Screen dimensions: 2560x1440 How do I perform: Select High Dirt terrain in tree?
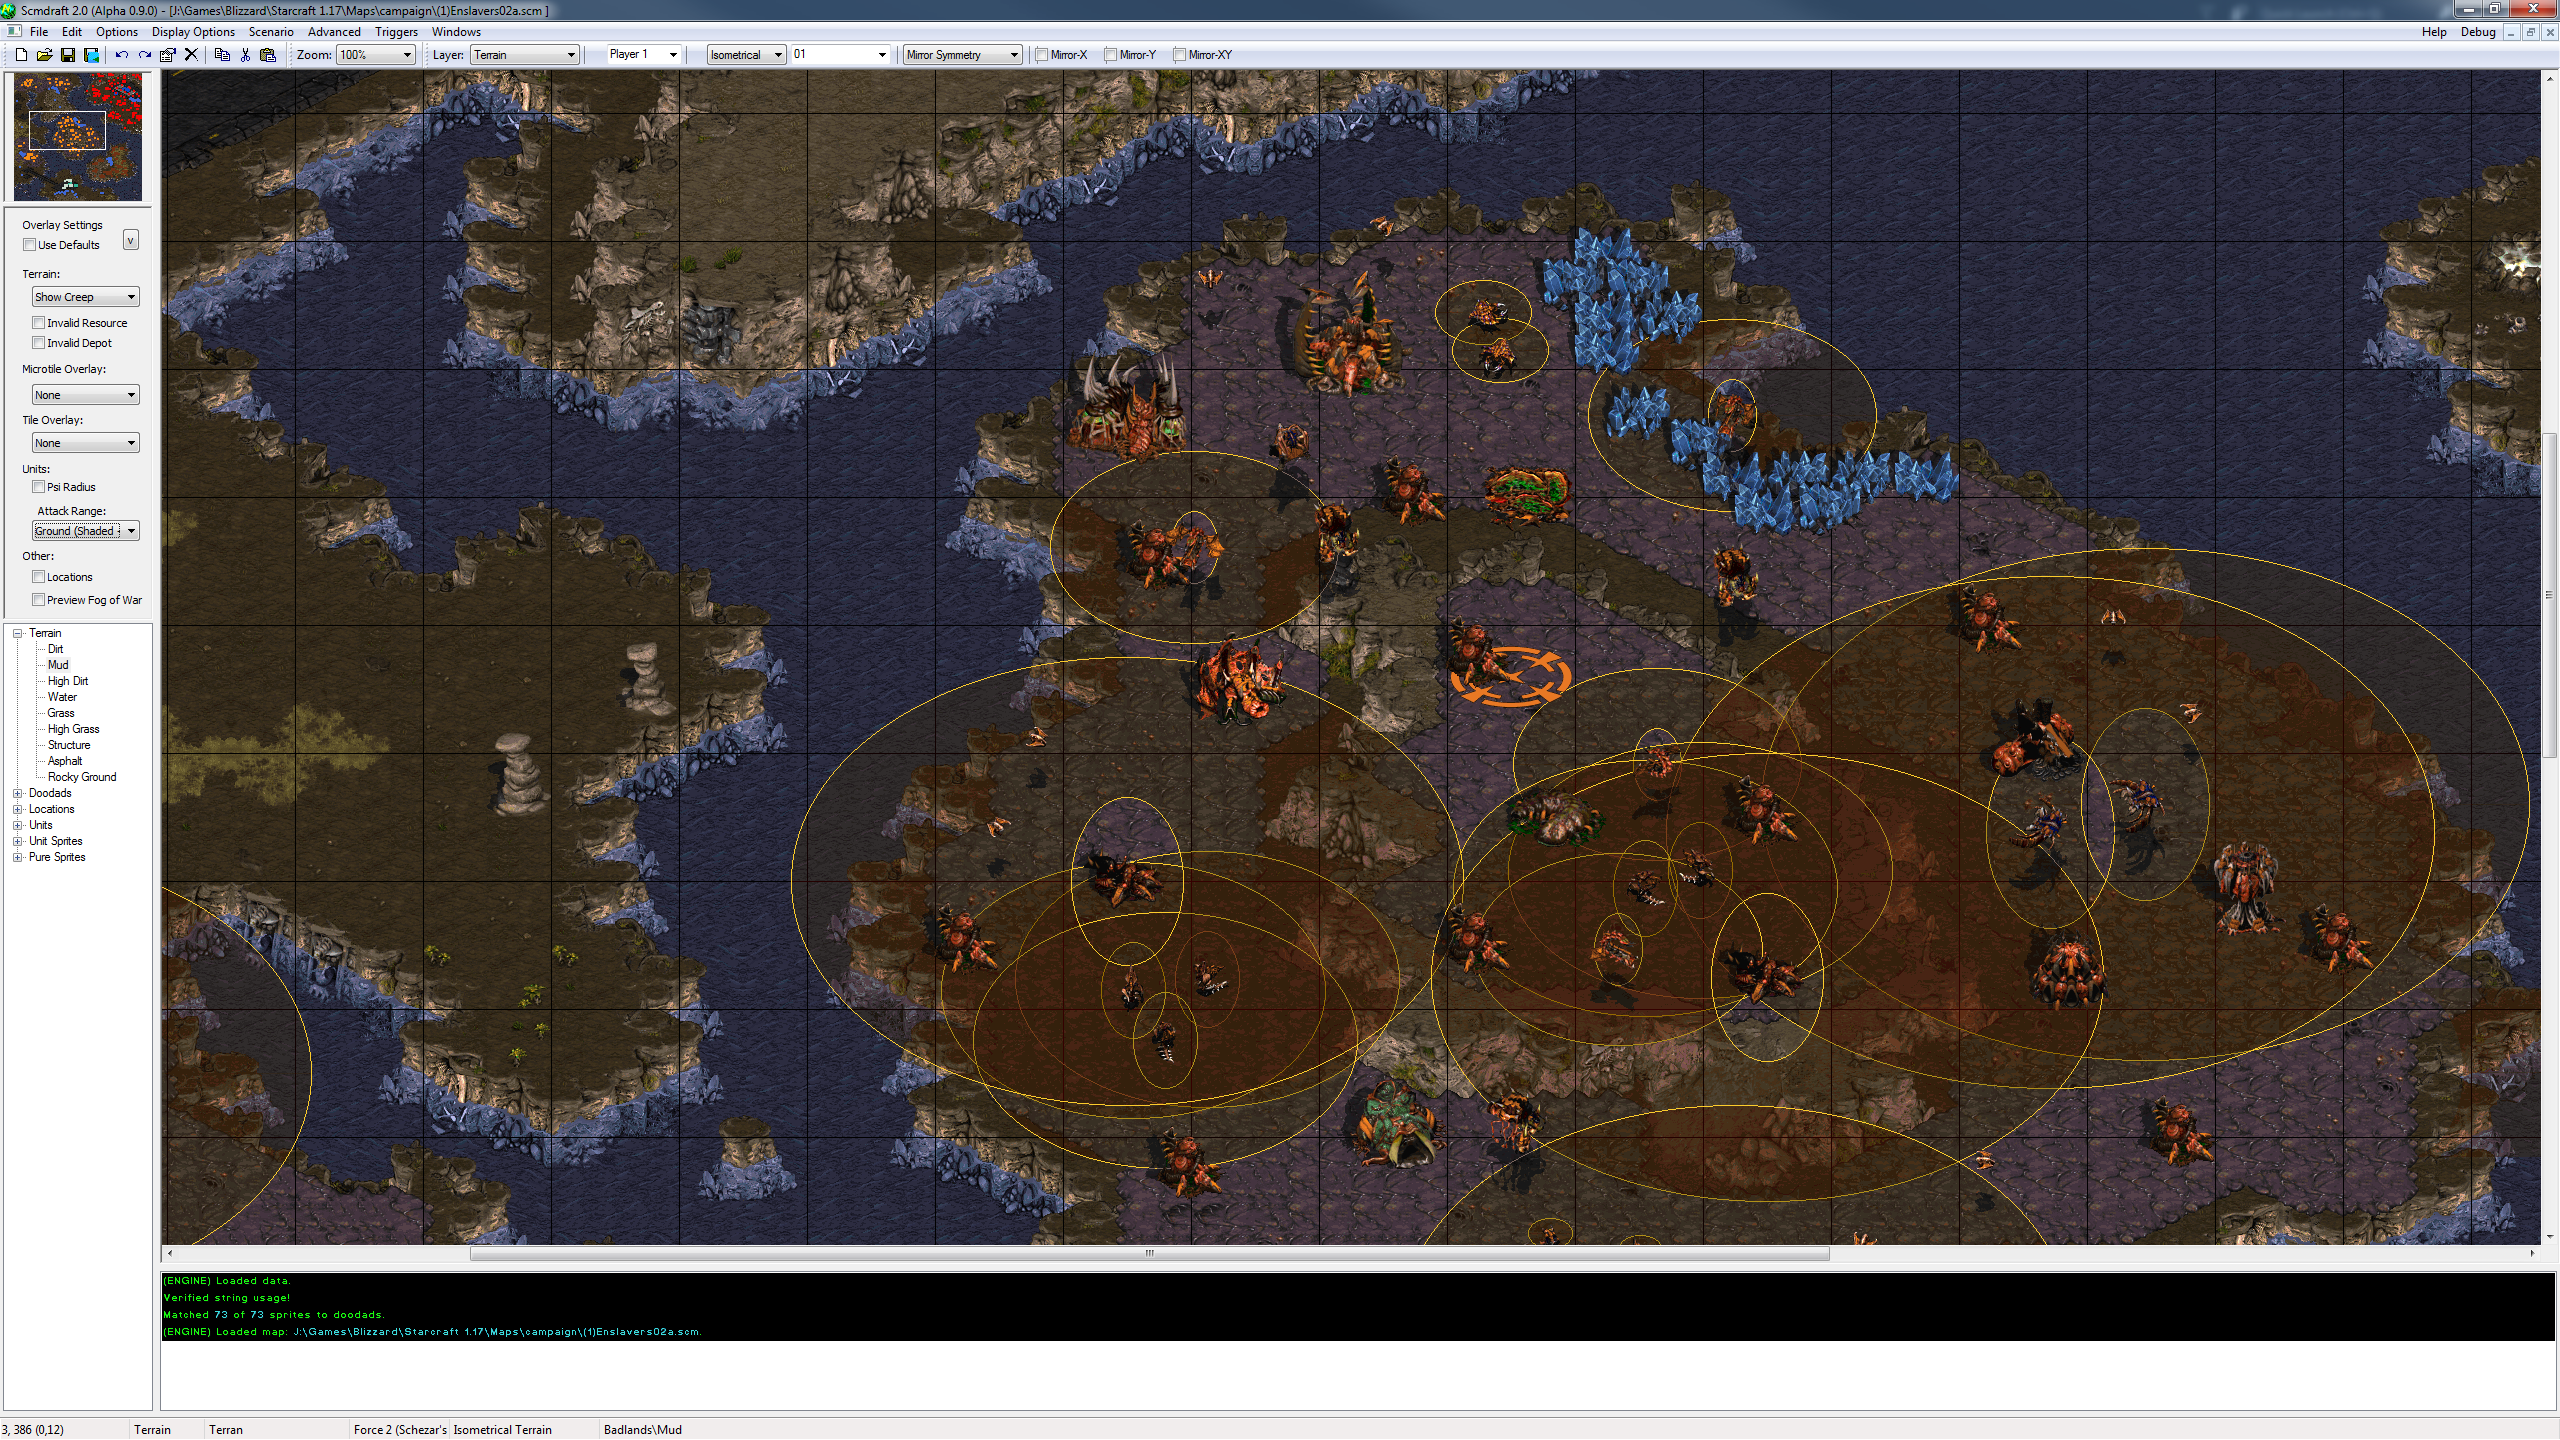(67, 681)
